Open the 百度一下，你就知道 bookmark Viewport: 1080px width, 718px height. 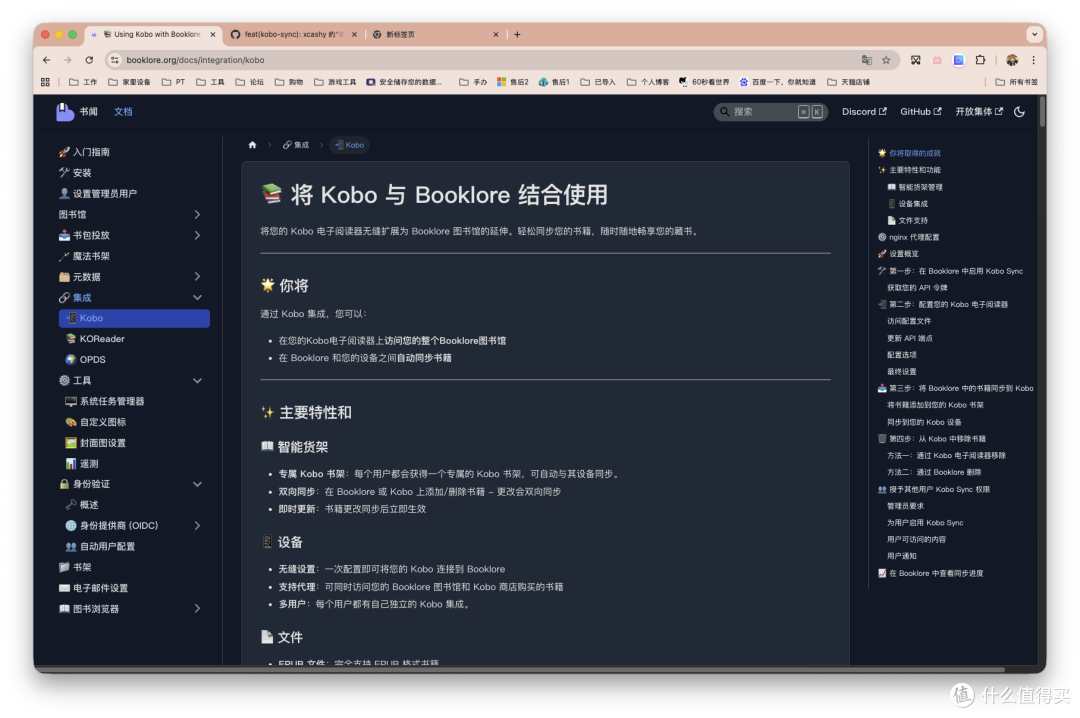778,82
